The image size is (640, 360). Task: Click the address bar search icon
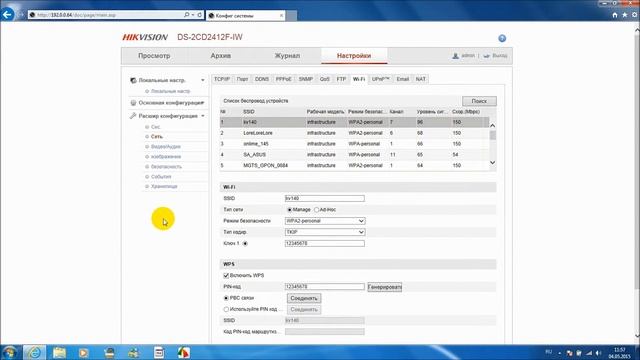pos(187,15)
